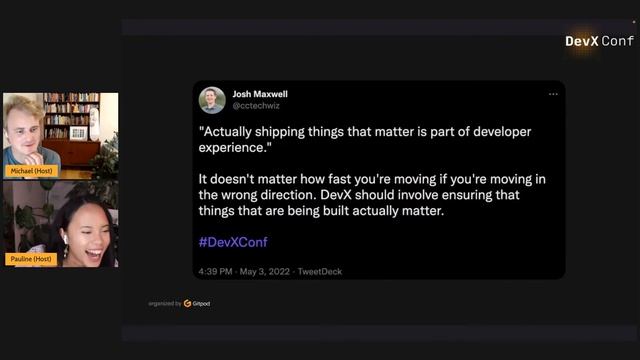Click the orange Gitpod G logo icon
Image resolution: width=640 pixels, height=360 pixels.
click(187, 303)
